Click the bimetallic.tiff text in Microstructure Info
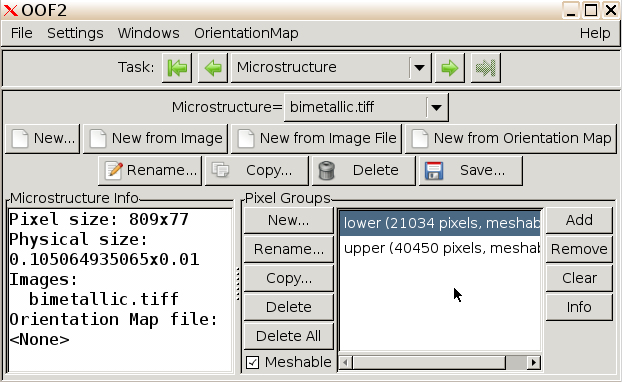This screenshot has height=382, width=622. pos(104,299)
